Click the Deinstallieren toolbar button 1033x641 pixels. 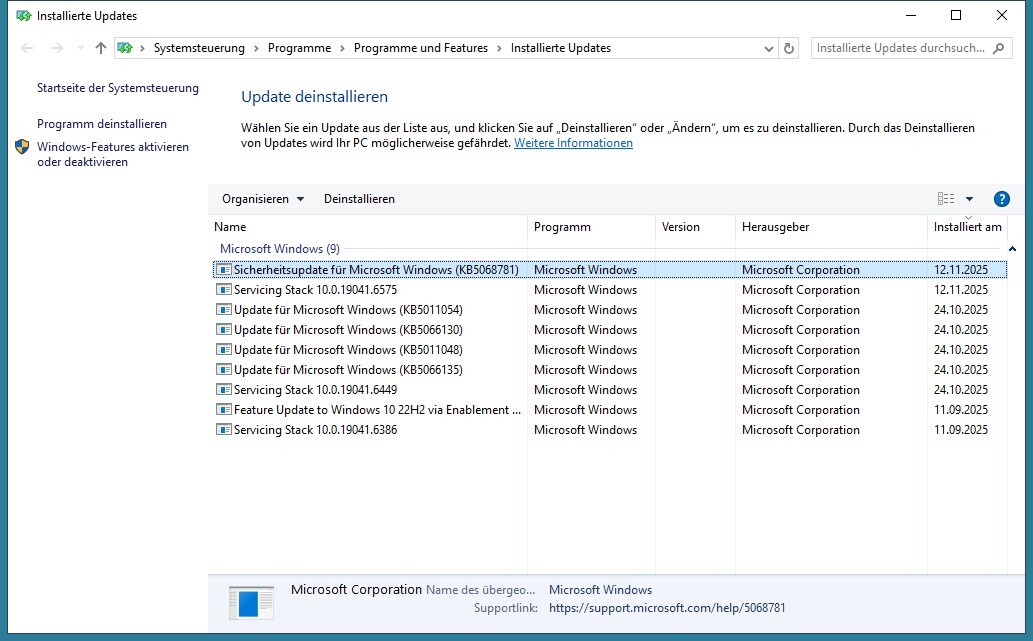pyautogui.click(x=359, y=199)
